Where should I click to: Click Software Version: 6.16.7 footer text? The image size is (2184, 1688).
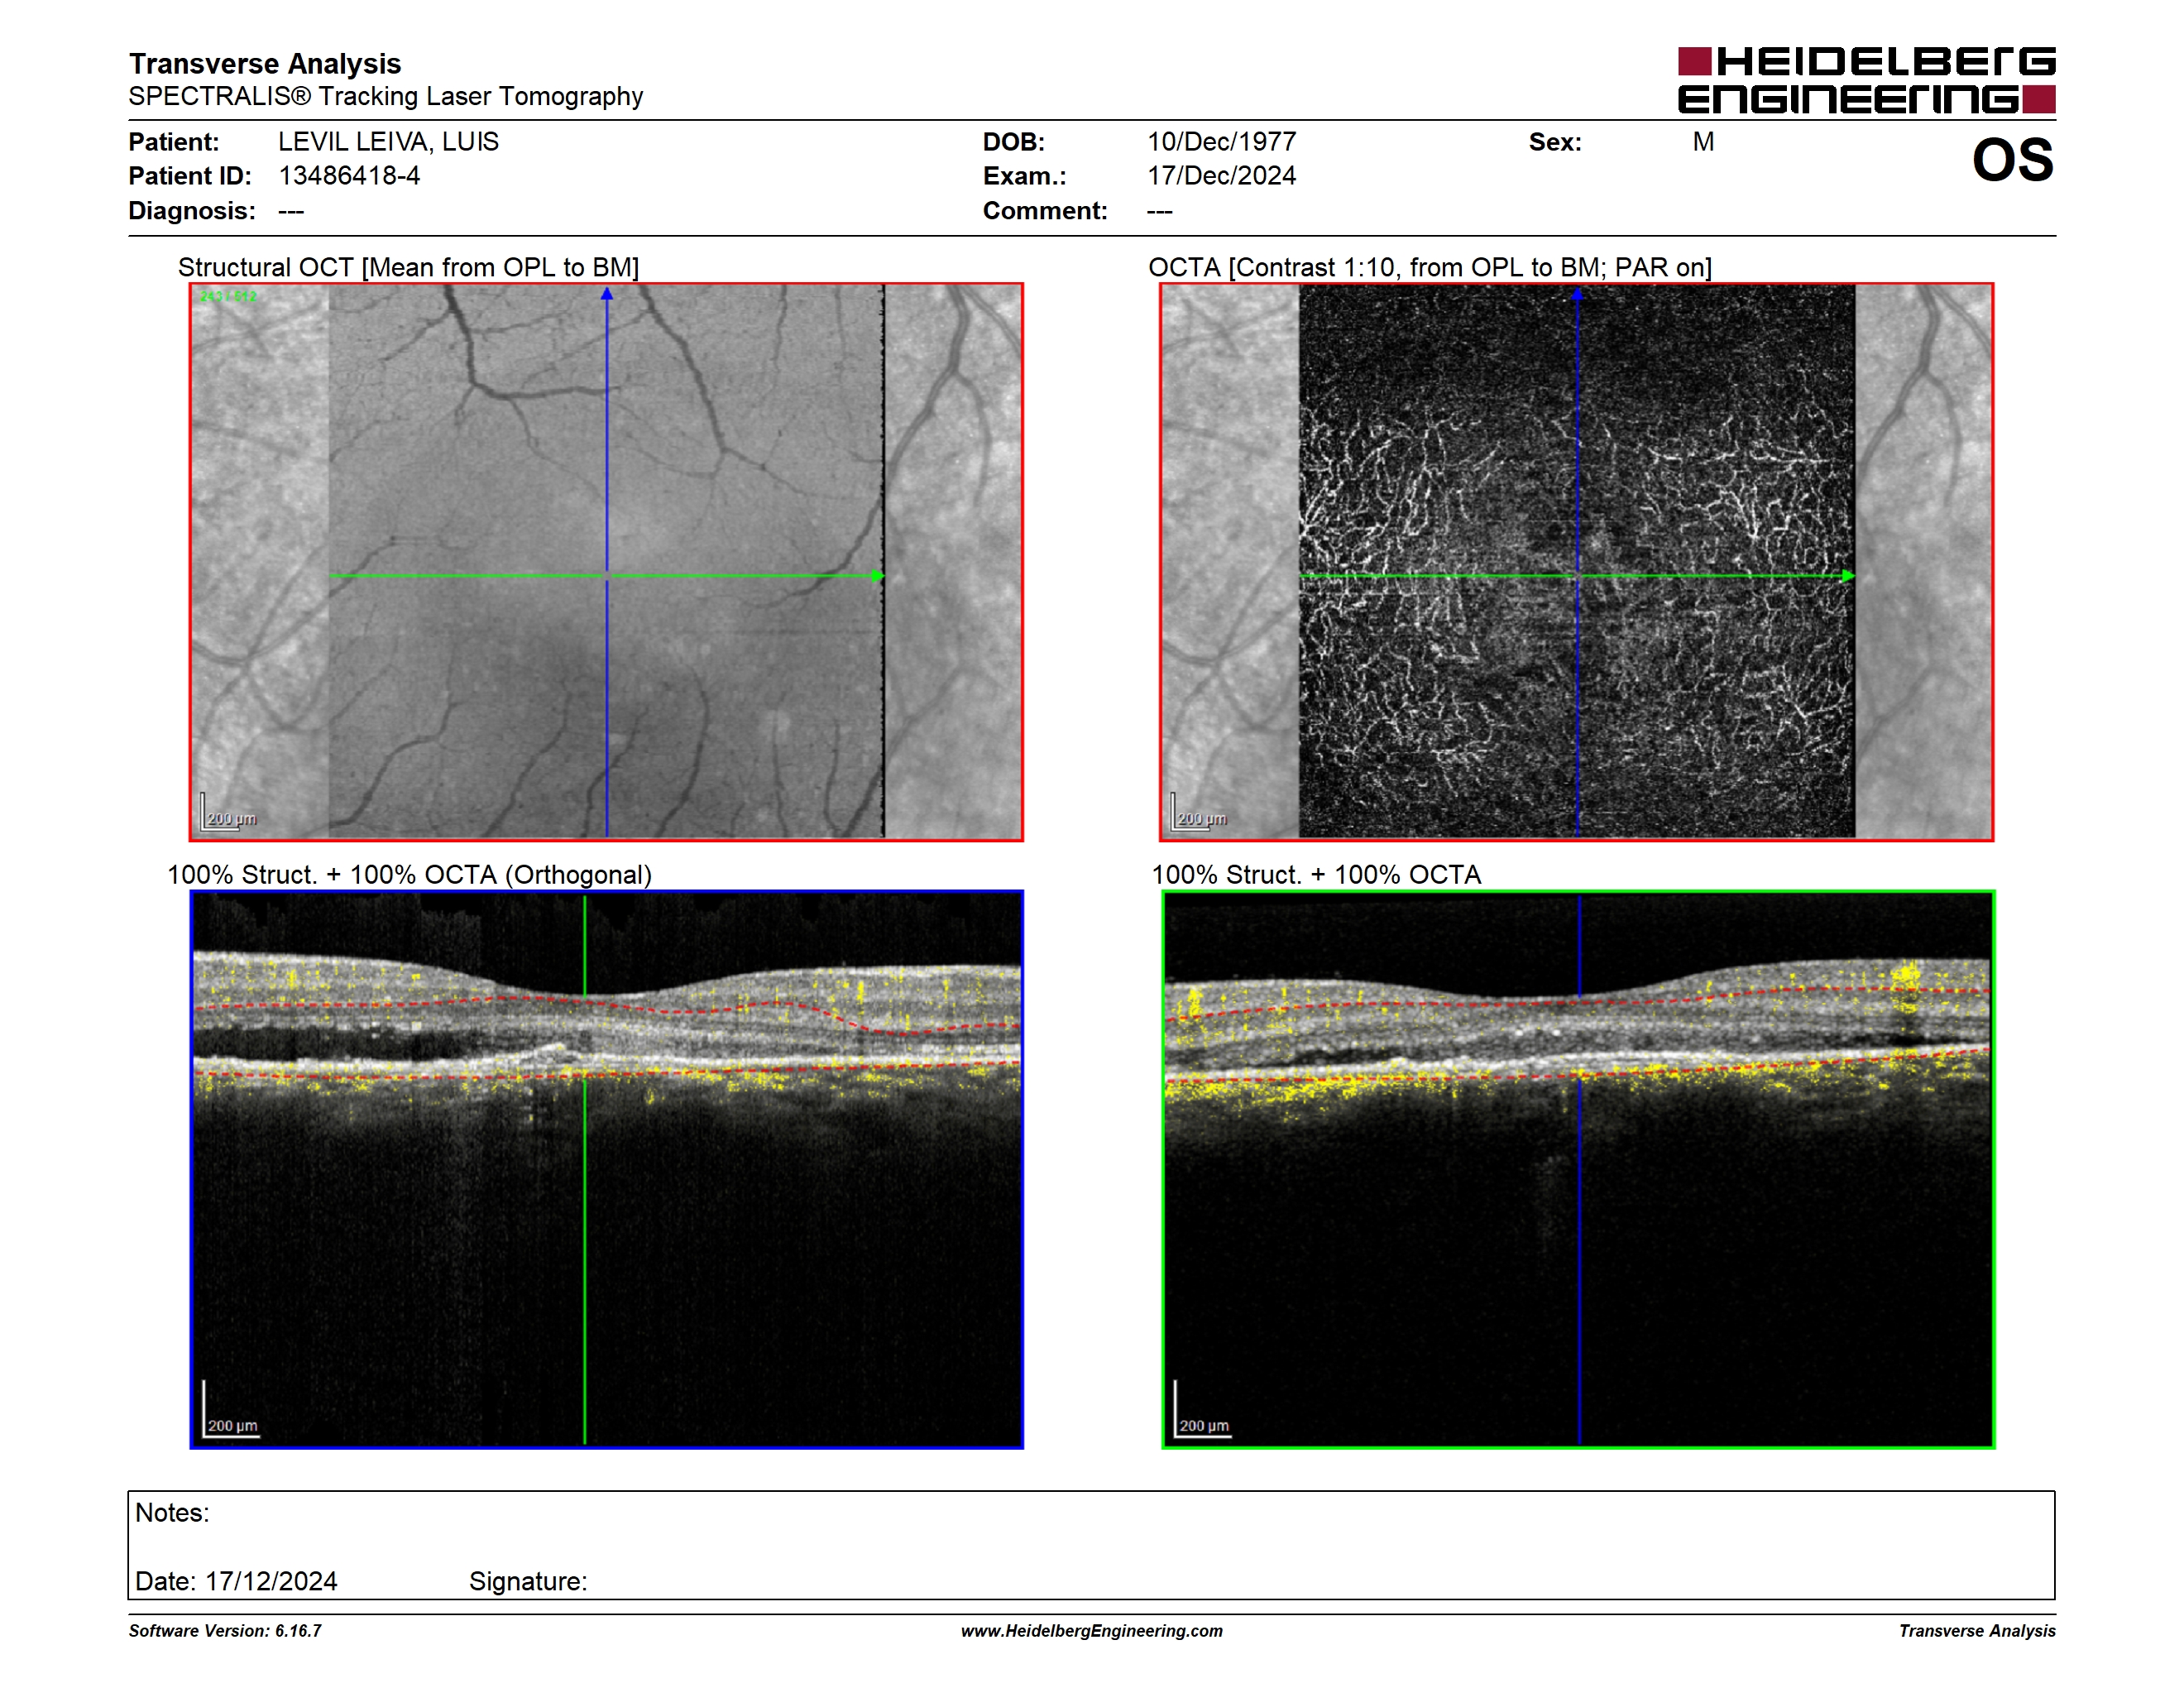tap(225, 1631)
